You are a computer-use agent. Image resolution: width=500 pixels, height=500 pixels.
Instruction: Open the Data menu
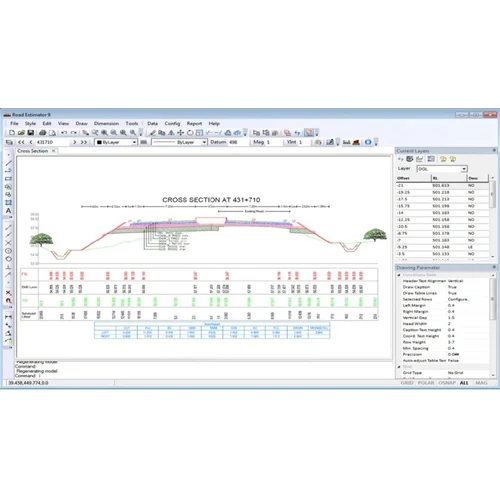tap(153, 123)
